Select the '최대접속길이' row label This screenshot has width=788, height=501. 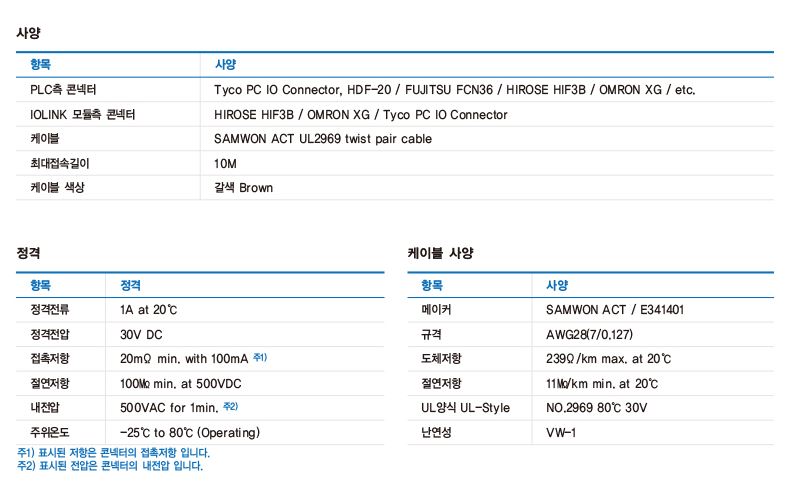tap(60, 163)
